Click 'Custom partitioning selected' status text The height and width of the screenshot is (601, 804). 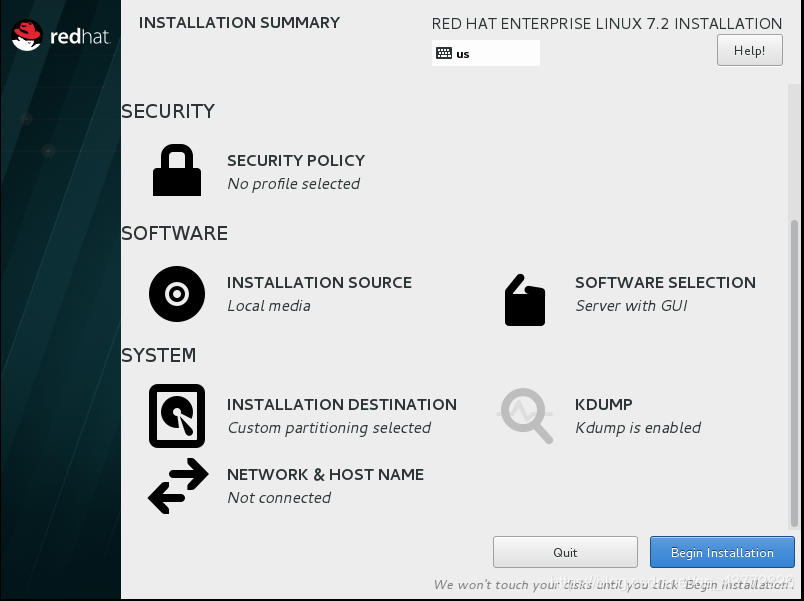[x=329, y=428]
